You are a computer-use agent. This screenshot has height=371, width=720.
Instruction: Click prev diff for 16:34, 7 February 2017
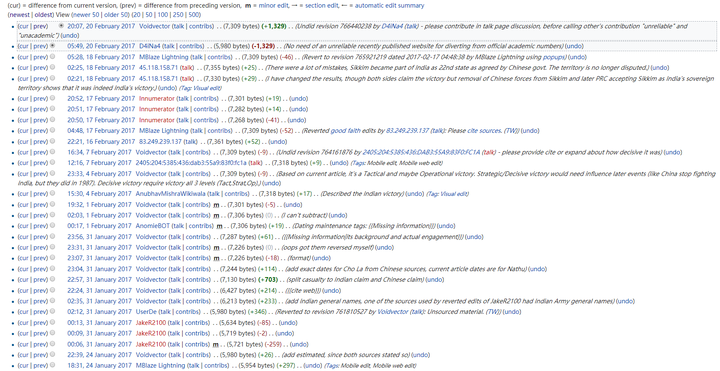pyautogui.click(x=40, y=152)
